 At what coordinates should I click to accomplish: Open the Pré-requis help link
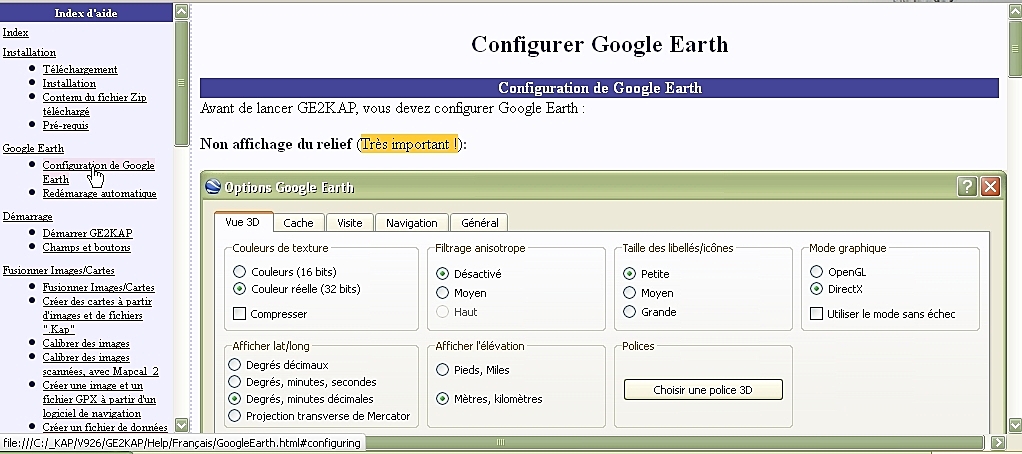click(66, 125)
